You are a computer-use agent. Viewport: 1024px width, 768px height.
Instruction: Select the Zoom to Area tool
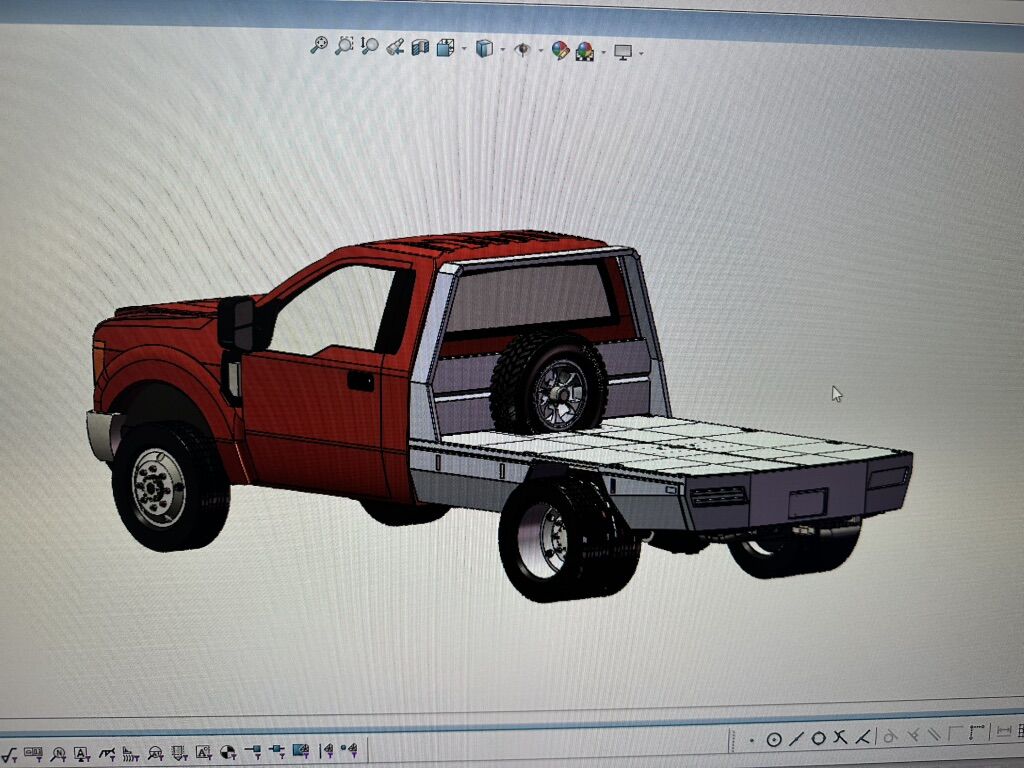(x=344, y=45)
